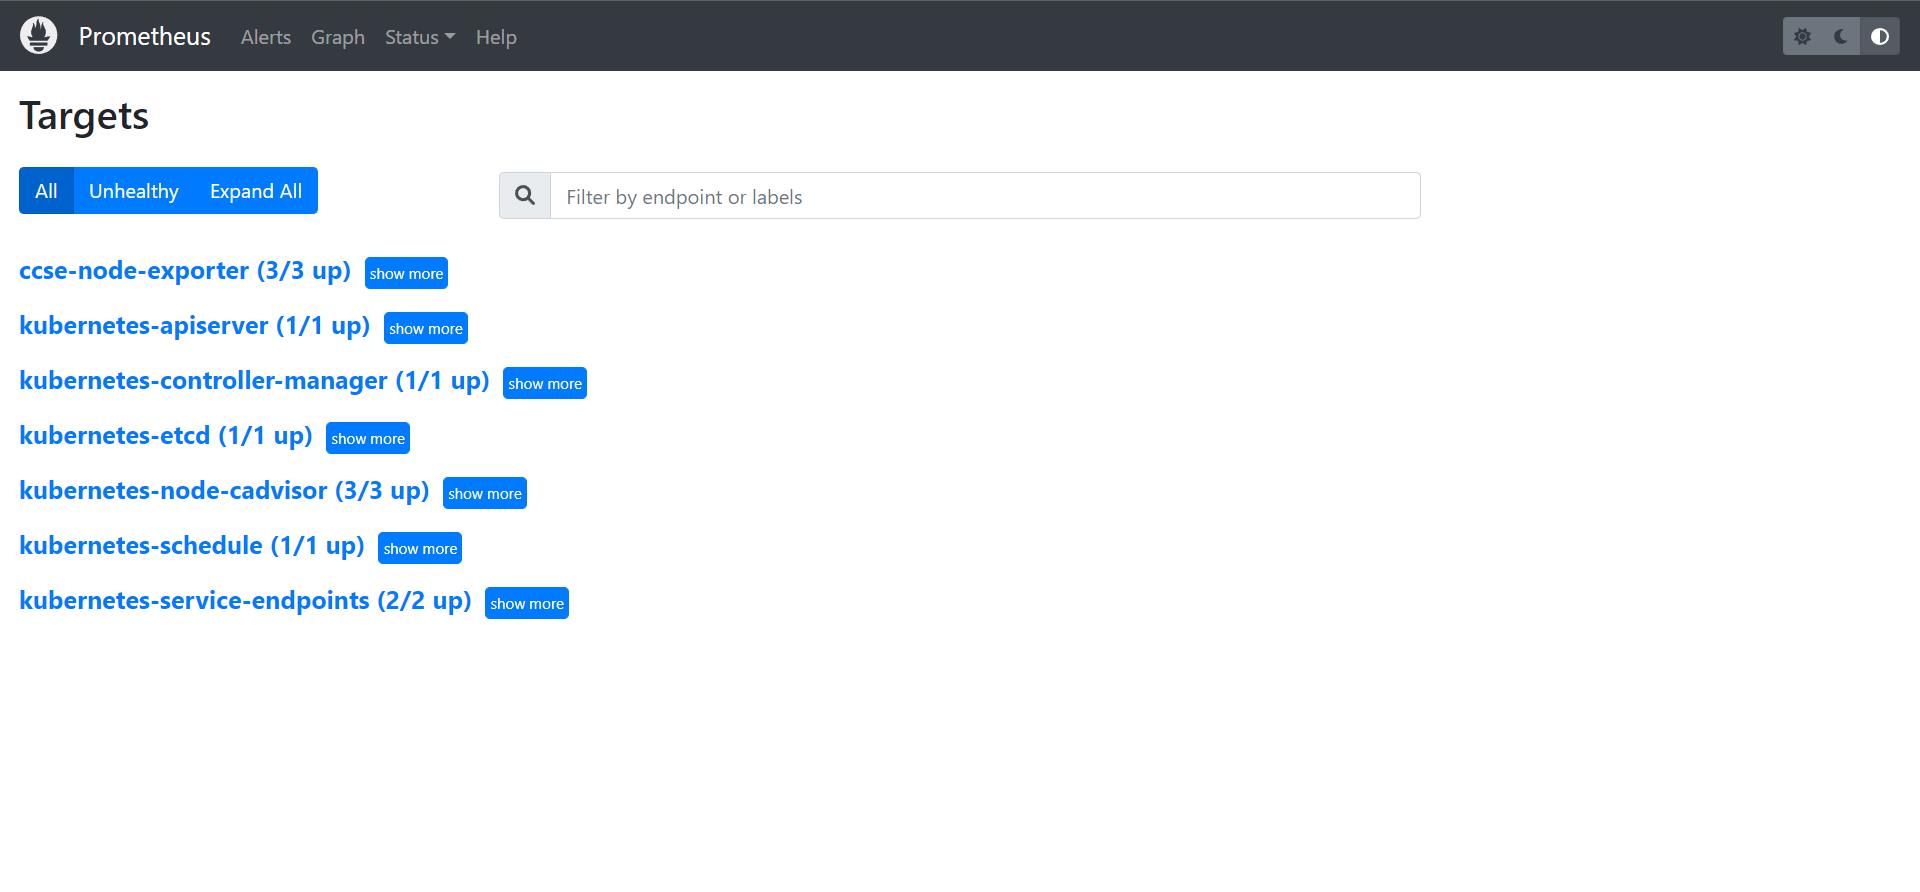Show more for kubernetes-controller-manager
Image resolution: width=1920 pixels, height=892 pixels.
(x=545, y=383)
